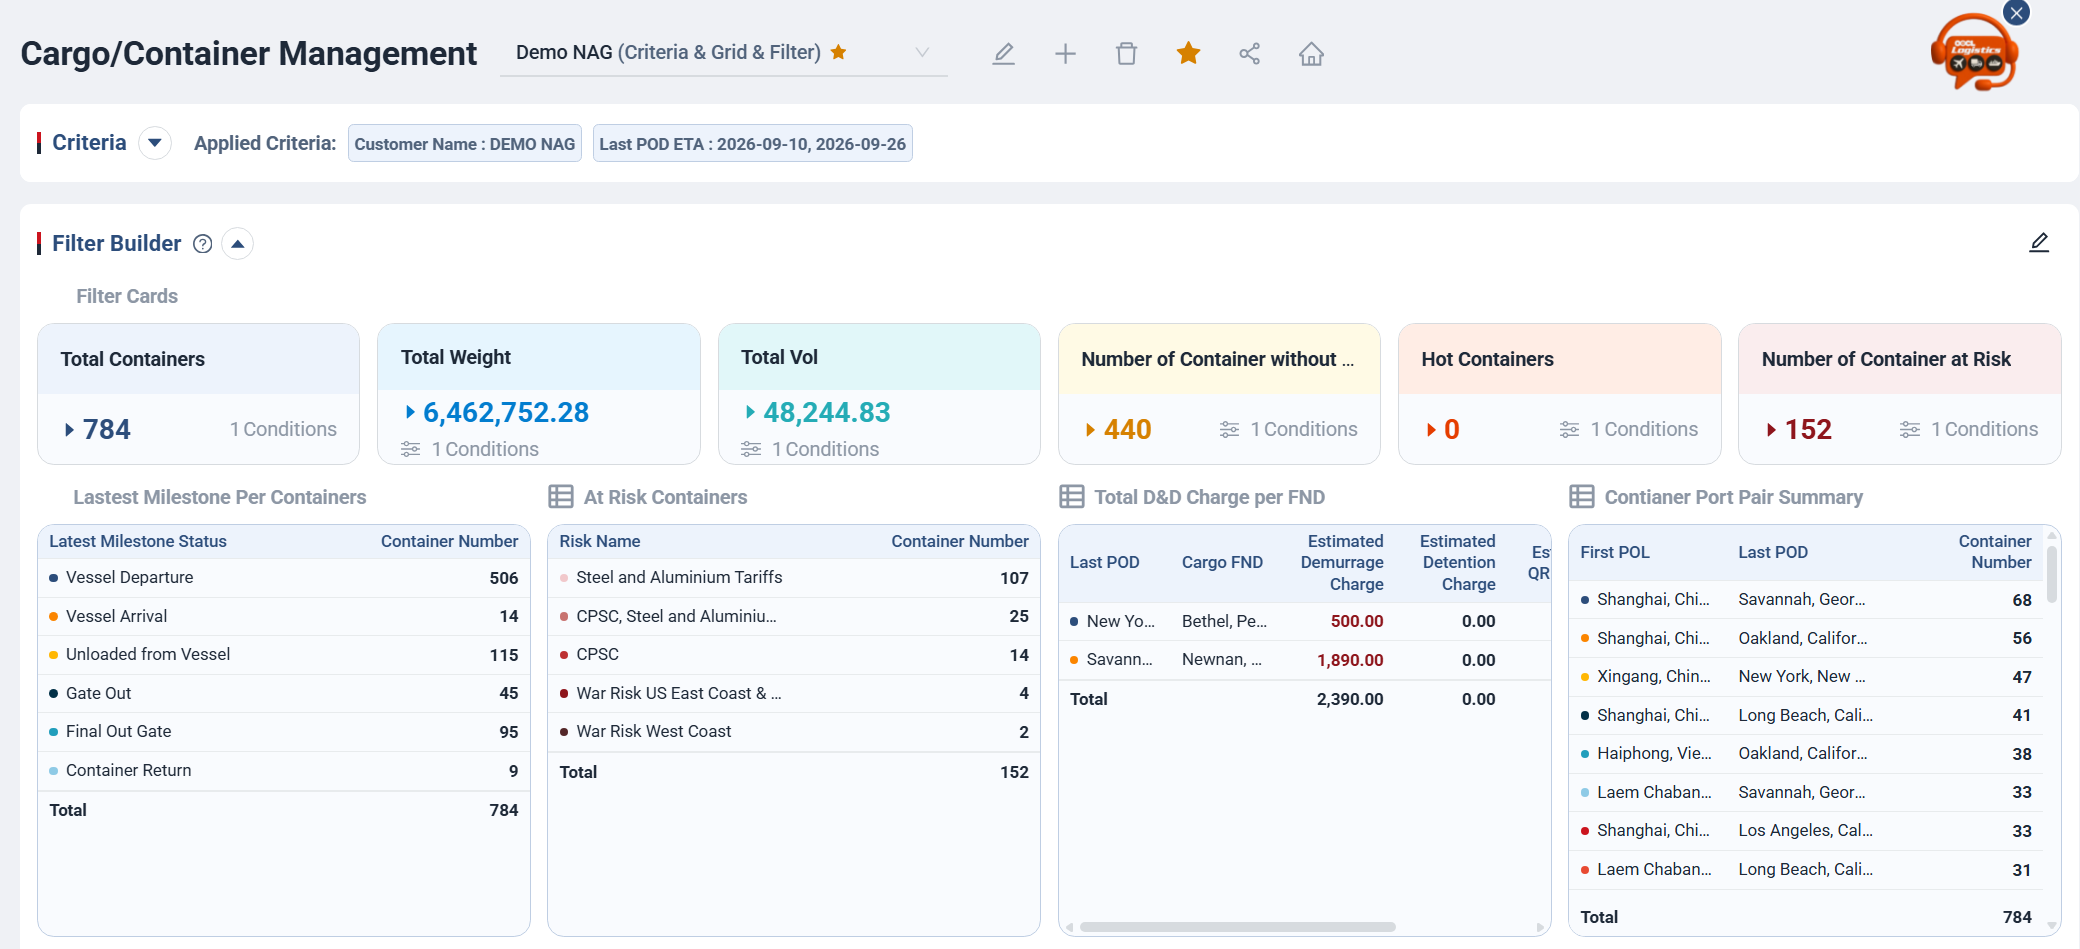2080x949 pixels.
Task: Expand the 152 containers at risk value
Action: coord(1798,430)
